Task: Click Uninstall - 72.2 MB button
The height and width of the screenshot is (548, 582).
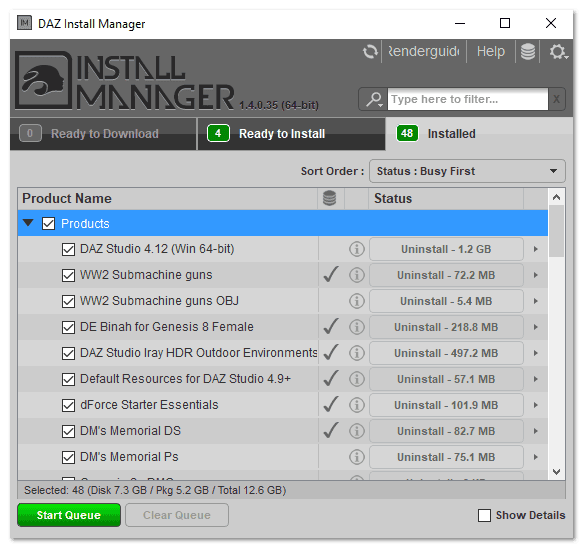Action: pos(446,275)
